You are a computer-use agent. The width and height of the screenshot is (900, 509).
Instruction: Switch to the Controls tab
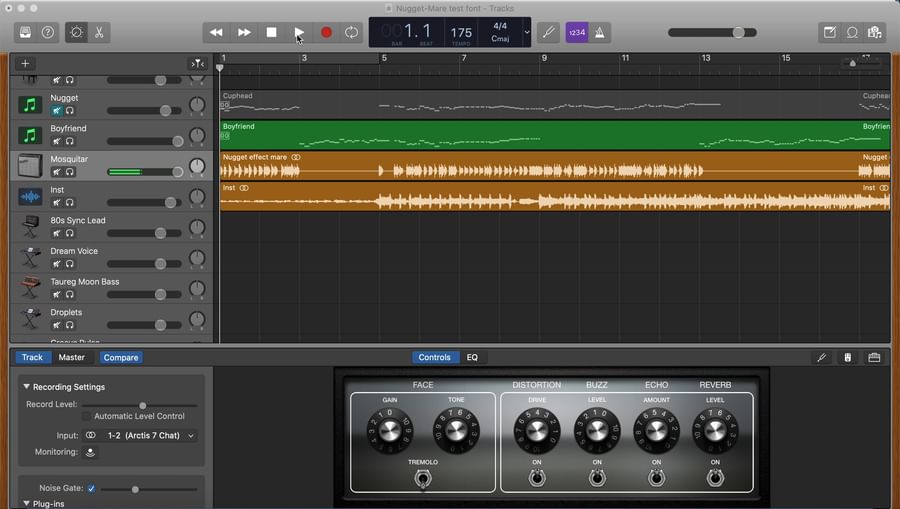coord(435,358)
